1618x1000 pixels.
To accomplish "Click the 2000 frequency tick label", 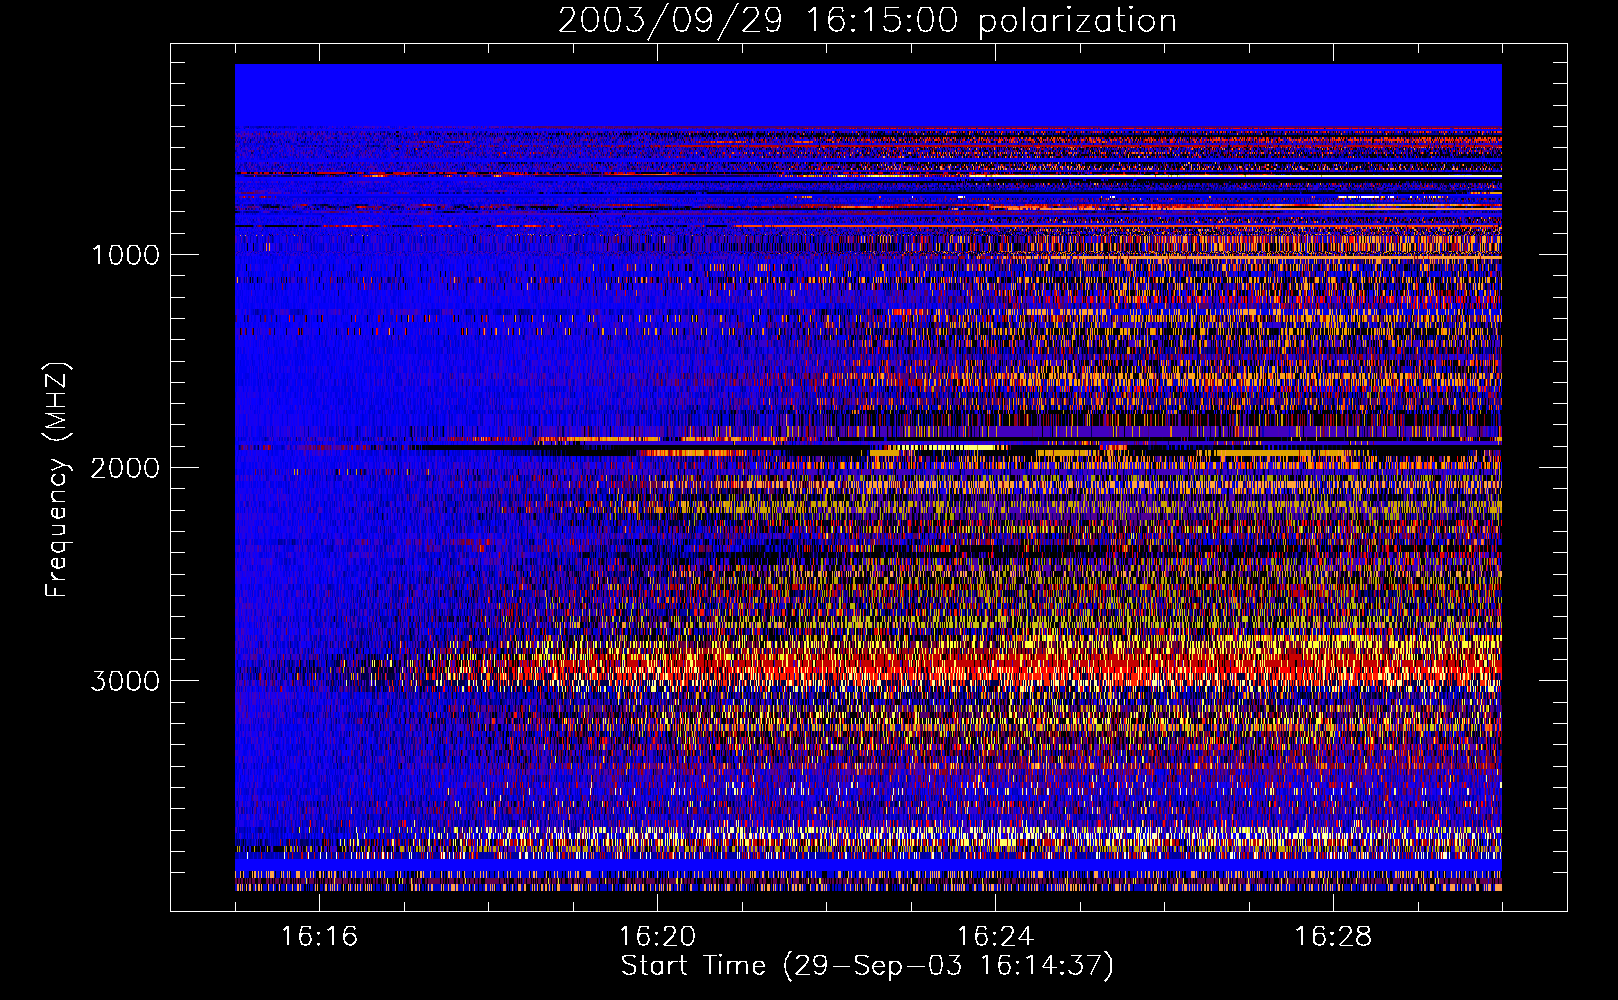I will (x=125, y=468).
